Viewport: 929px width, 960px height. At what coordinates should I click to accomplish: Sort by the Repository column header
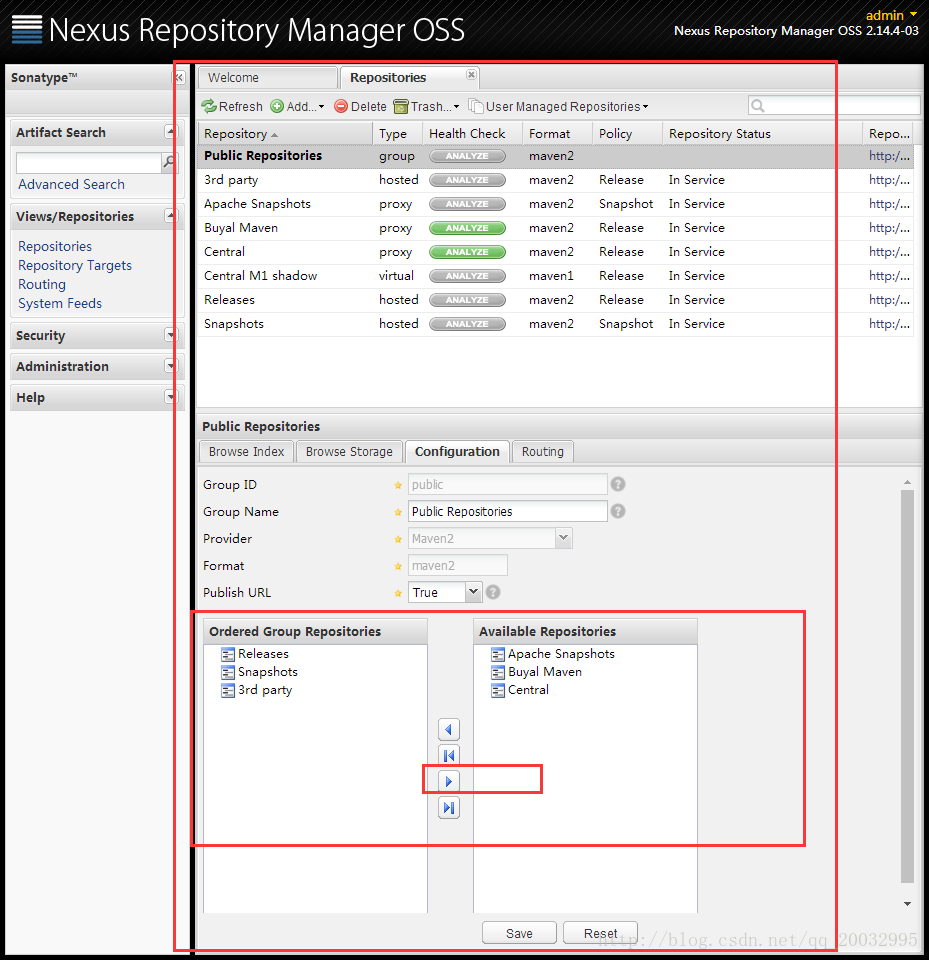[x=285, y=133]
